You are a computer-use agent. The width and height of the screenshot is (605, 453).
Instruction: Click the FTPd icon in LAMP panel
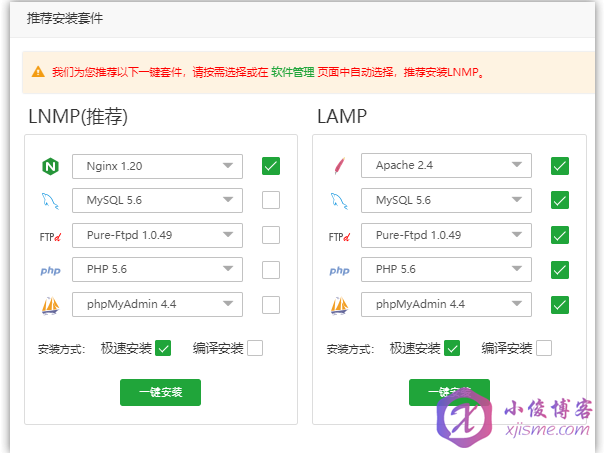tap(339, 236)
